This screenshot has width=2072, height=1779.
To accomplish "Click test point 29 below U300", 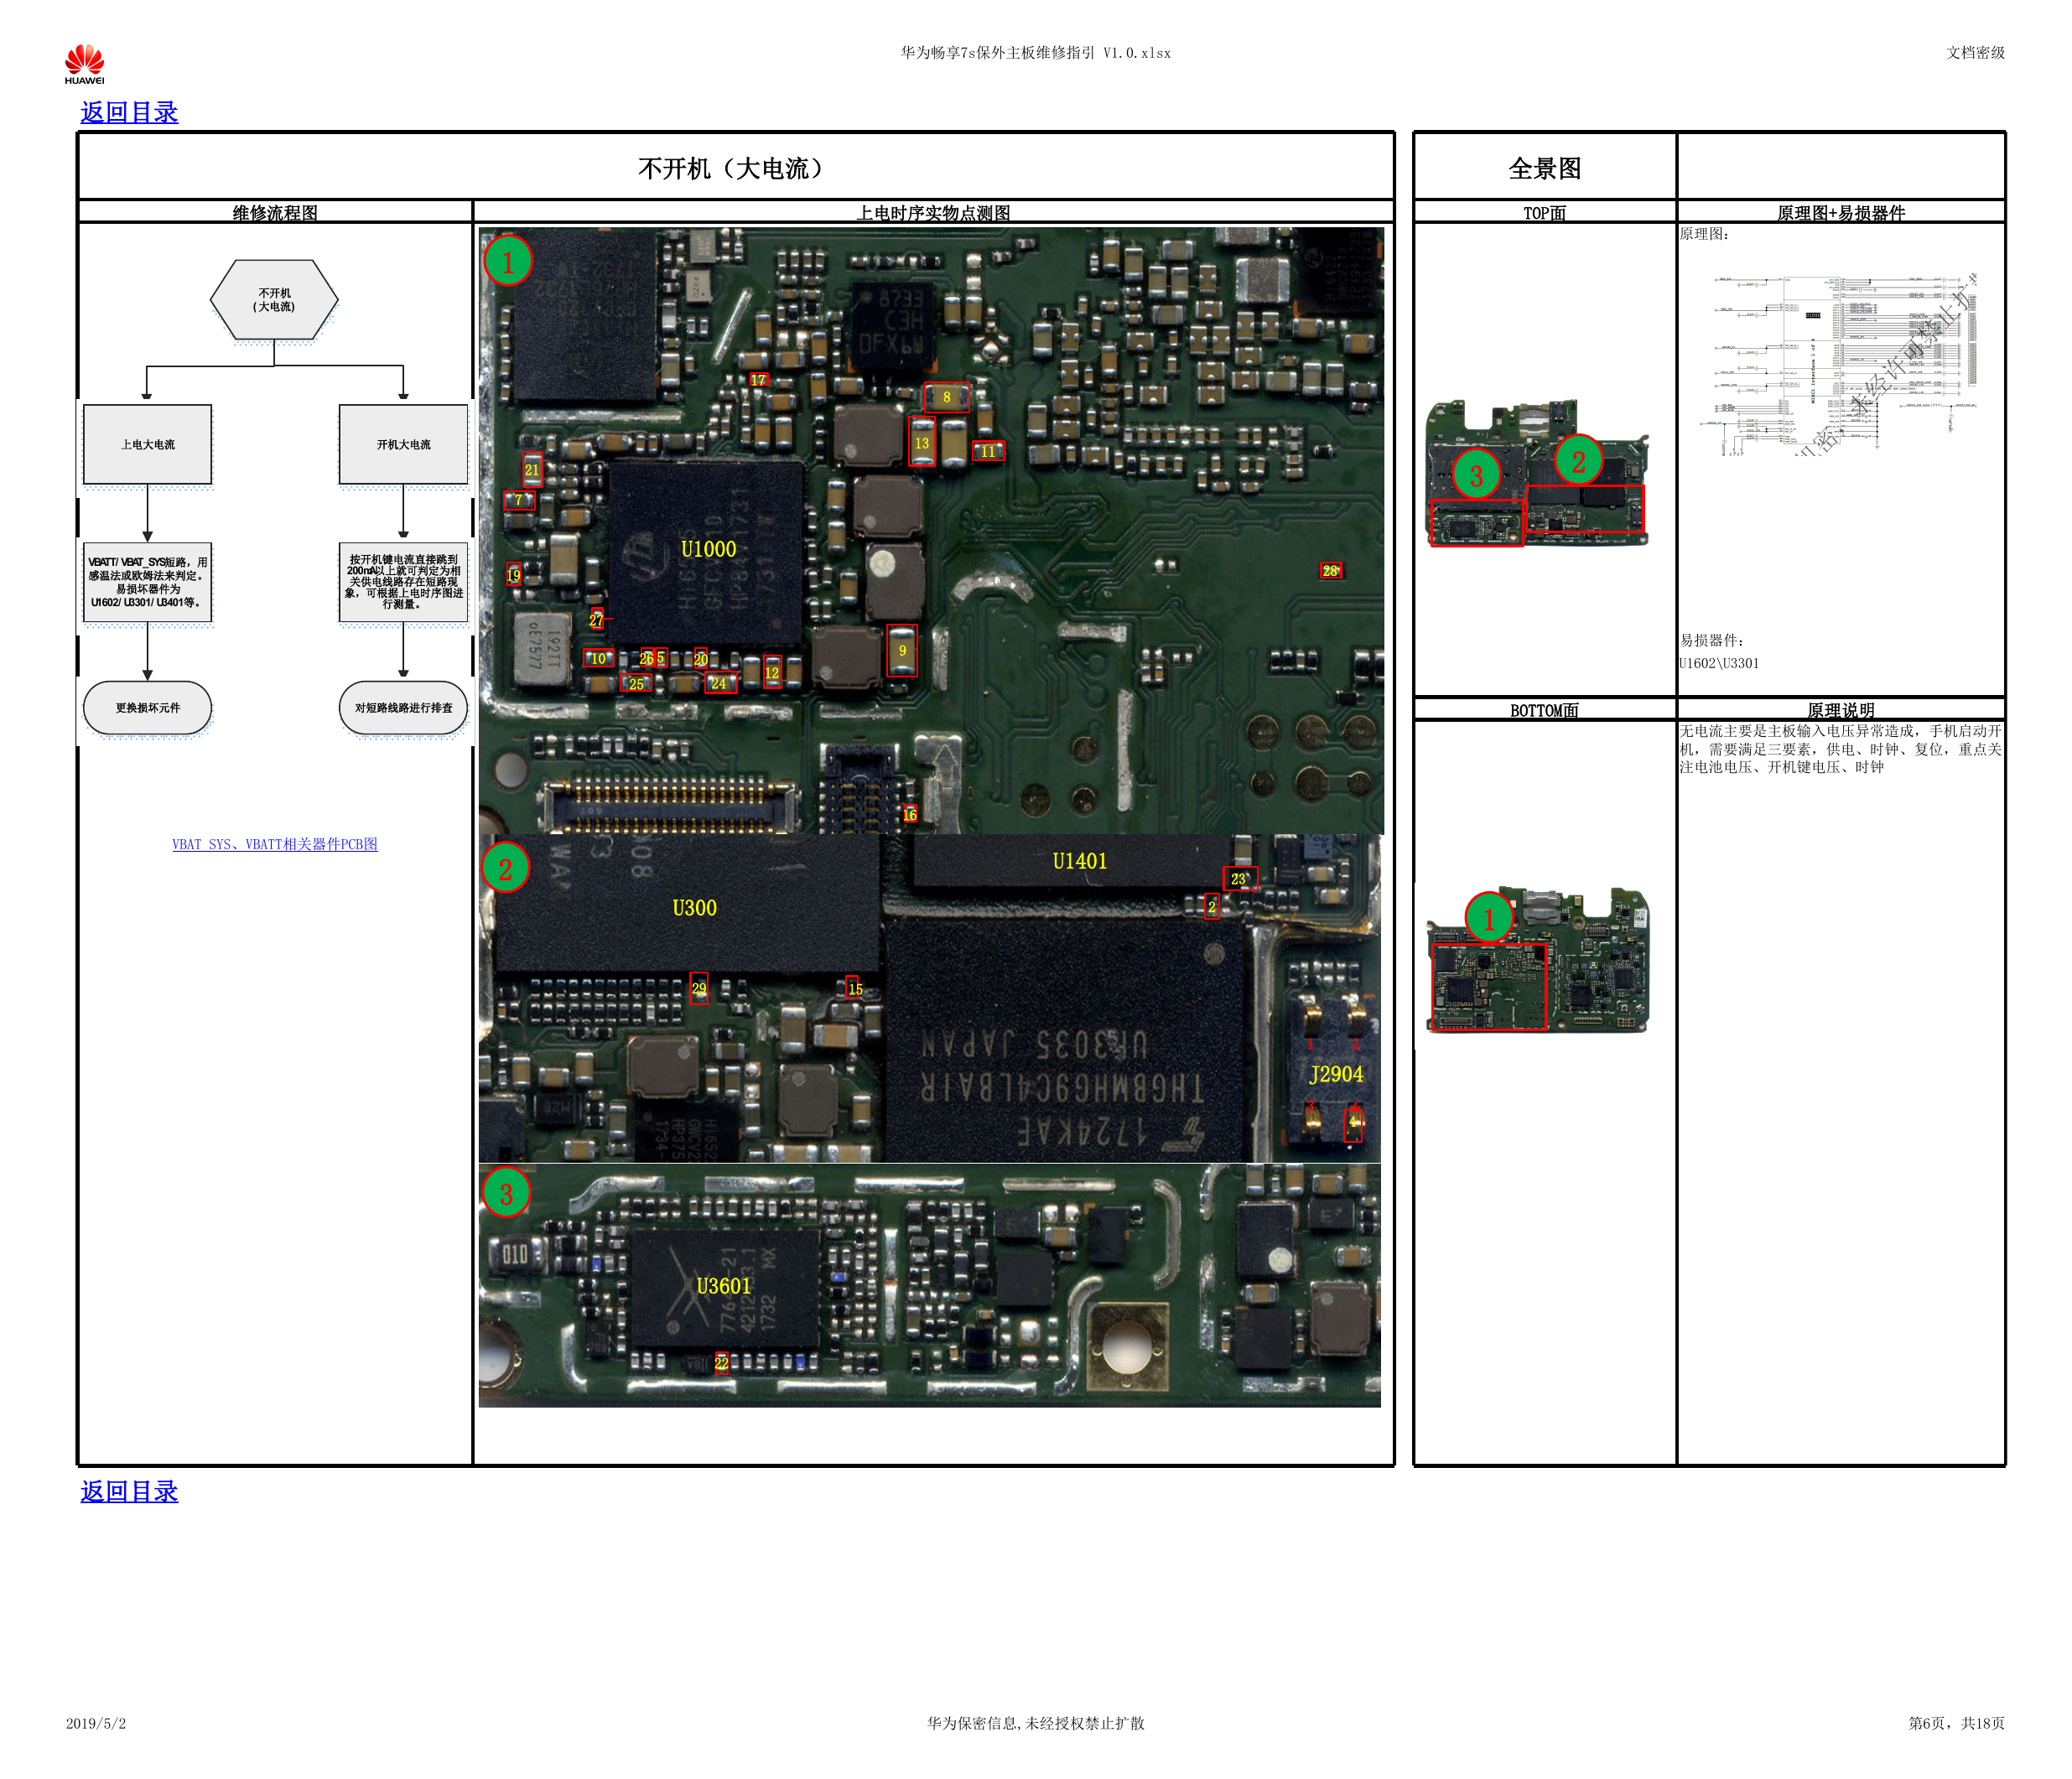I will (699, 989).
